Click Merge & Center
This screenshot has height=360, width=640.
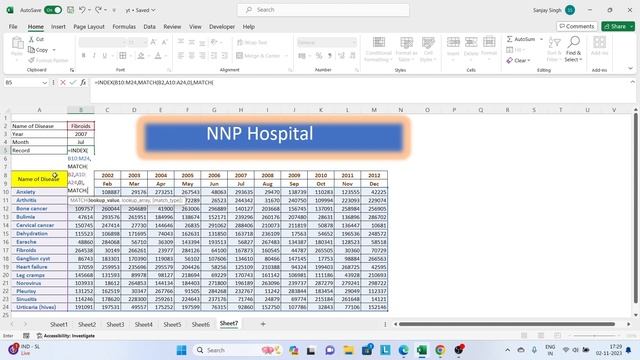tap(259, 56)
